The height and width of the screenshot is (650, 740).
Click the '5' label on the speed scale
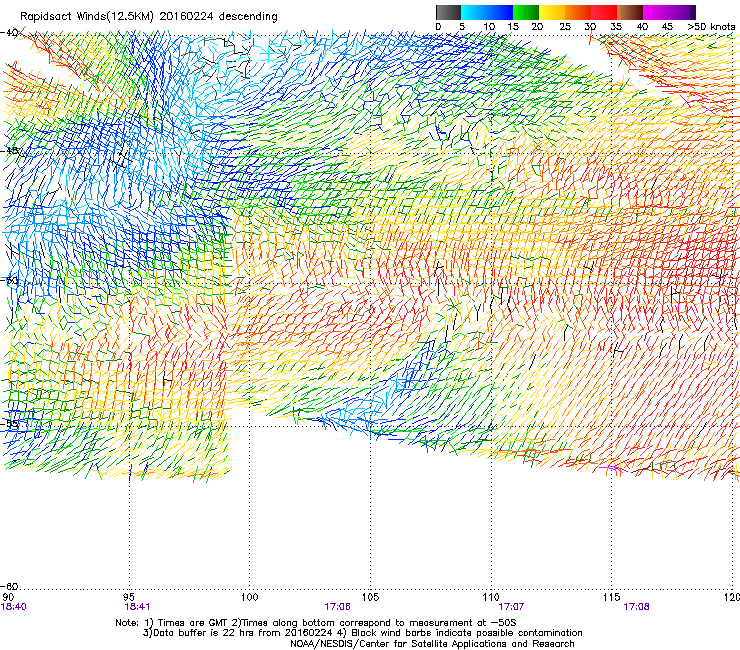pos(462,27)
